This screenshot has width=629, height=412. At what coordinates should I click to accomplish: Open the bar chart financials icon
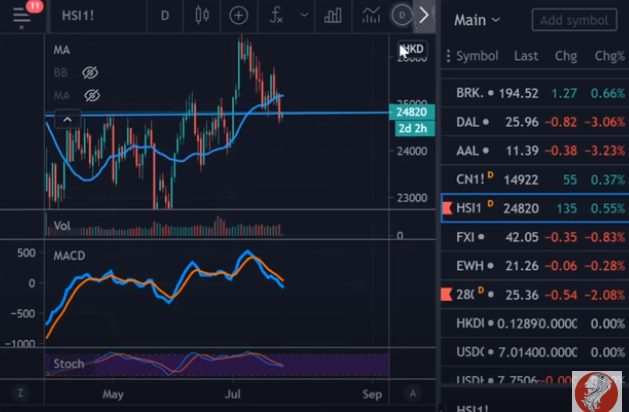point(333,16)
